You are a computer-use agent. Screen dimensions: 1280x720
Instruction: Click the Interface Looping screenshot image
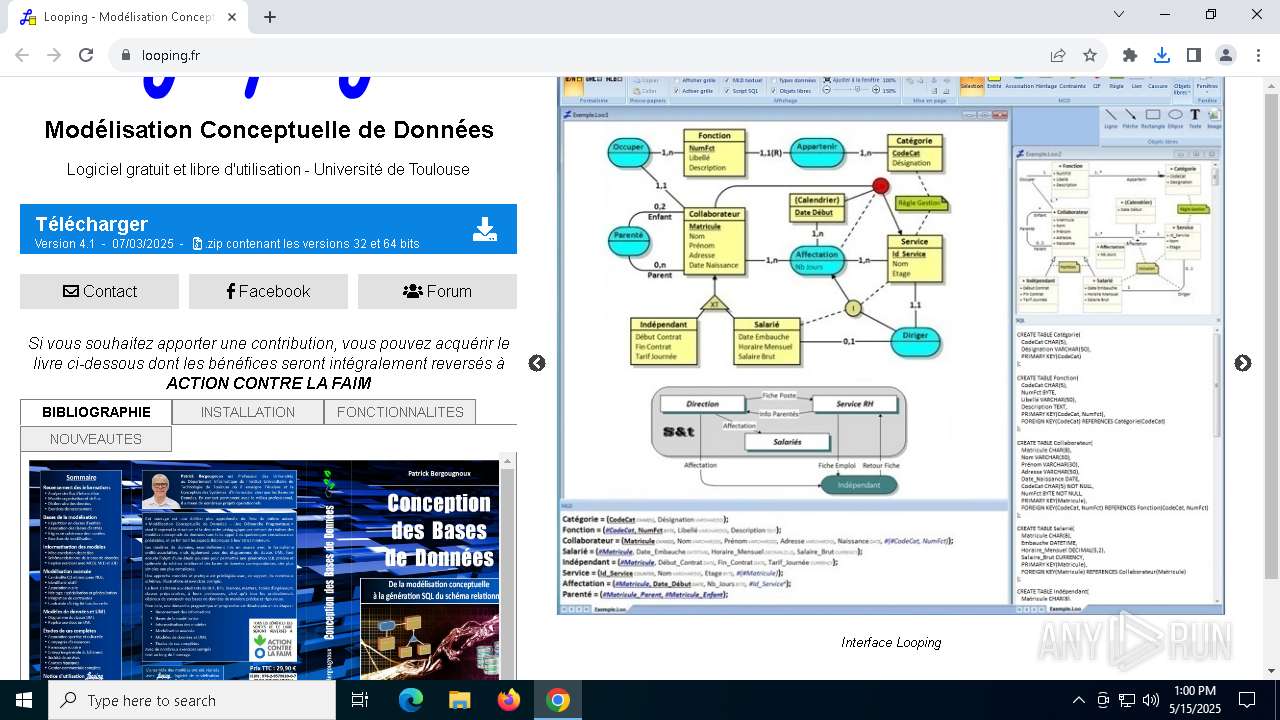point(891,346)
